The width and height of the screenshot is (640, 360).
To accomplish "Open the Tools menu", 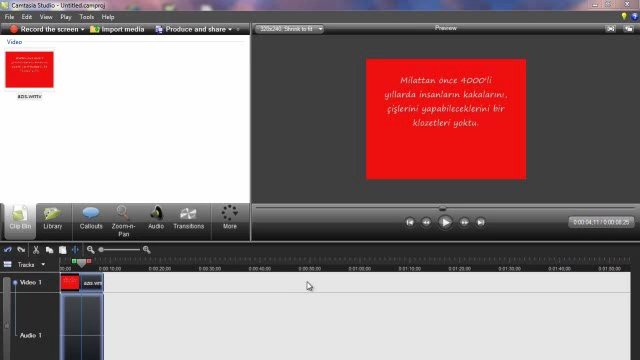I will pos(87,17).
